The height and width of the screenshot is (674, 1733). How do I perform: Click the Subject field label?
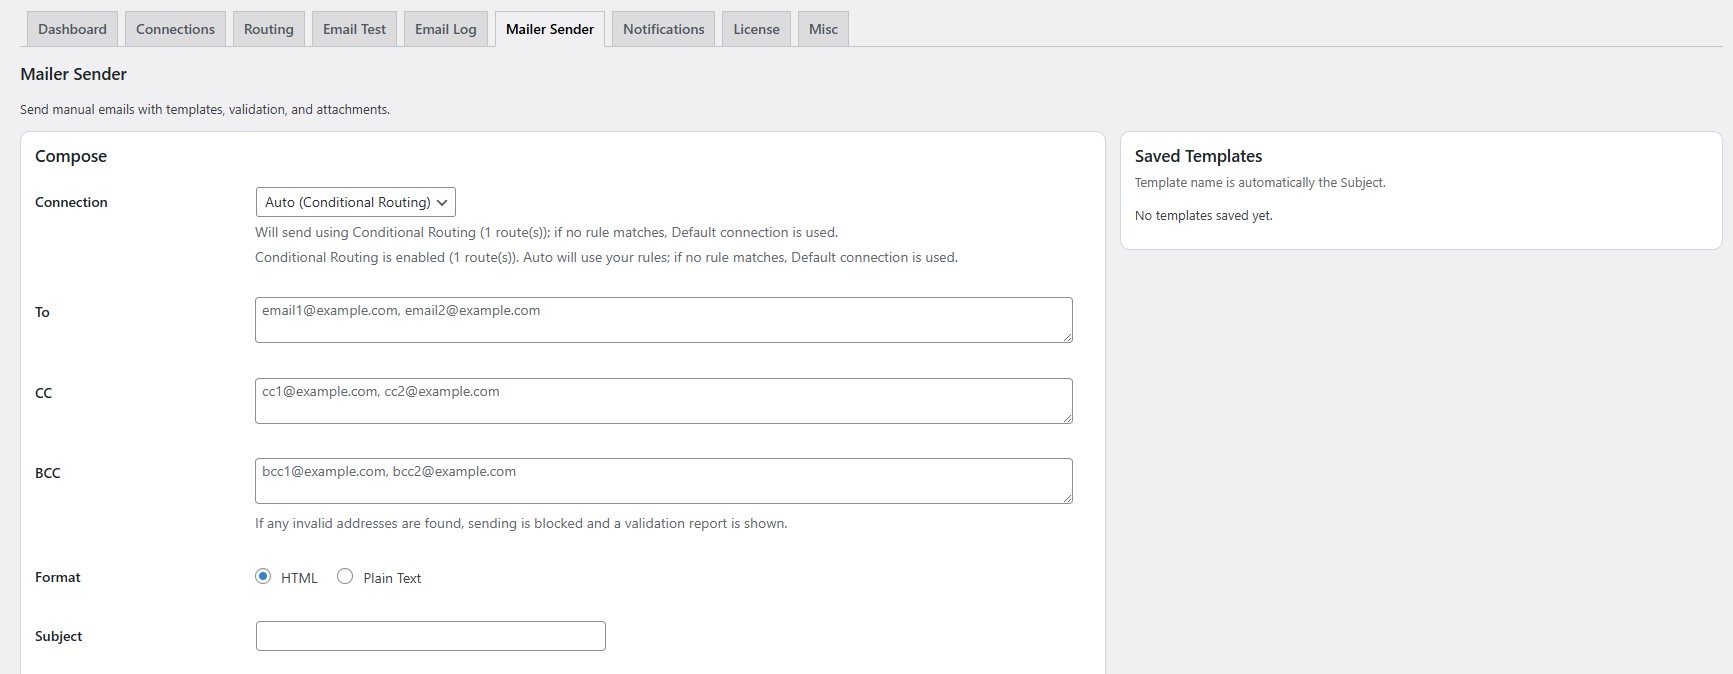tap(59, 636)
